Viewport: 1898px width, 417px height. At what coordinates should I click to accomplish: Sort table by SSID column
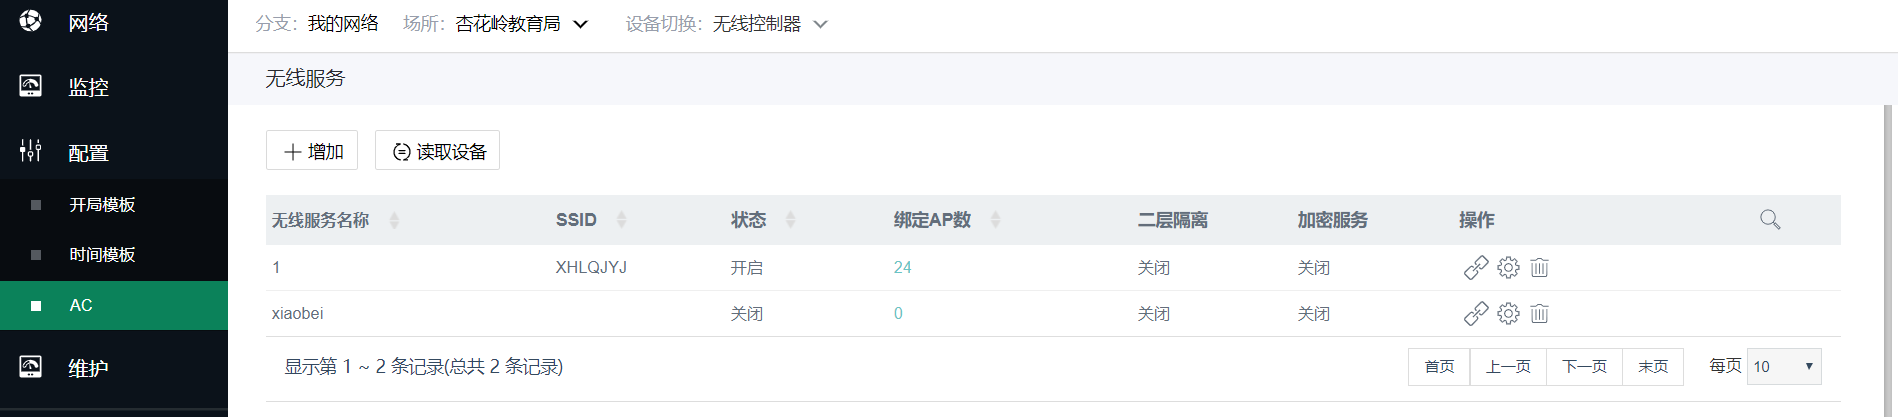(x=621, y=220)
